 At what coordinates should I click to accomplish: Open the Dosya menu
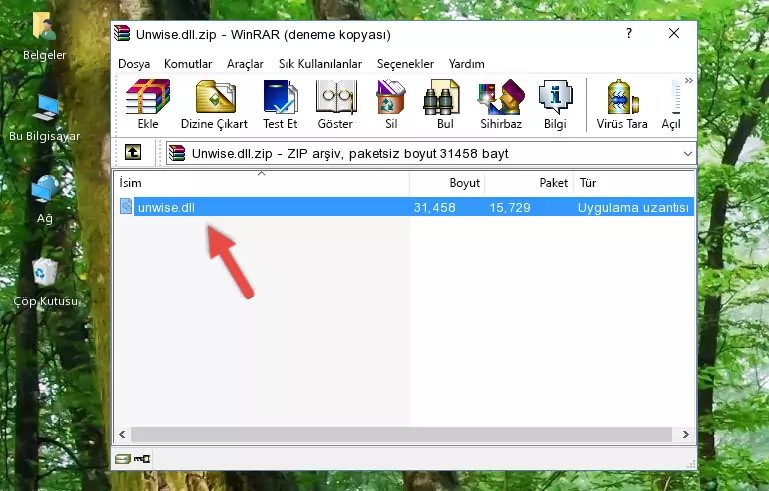[x=134, y=64]
